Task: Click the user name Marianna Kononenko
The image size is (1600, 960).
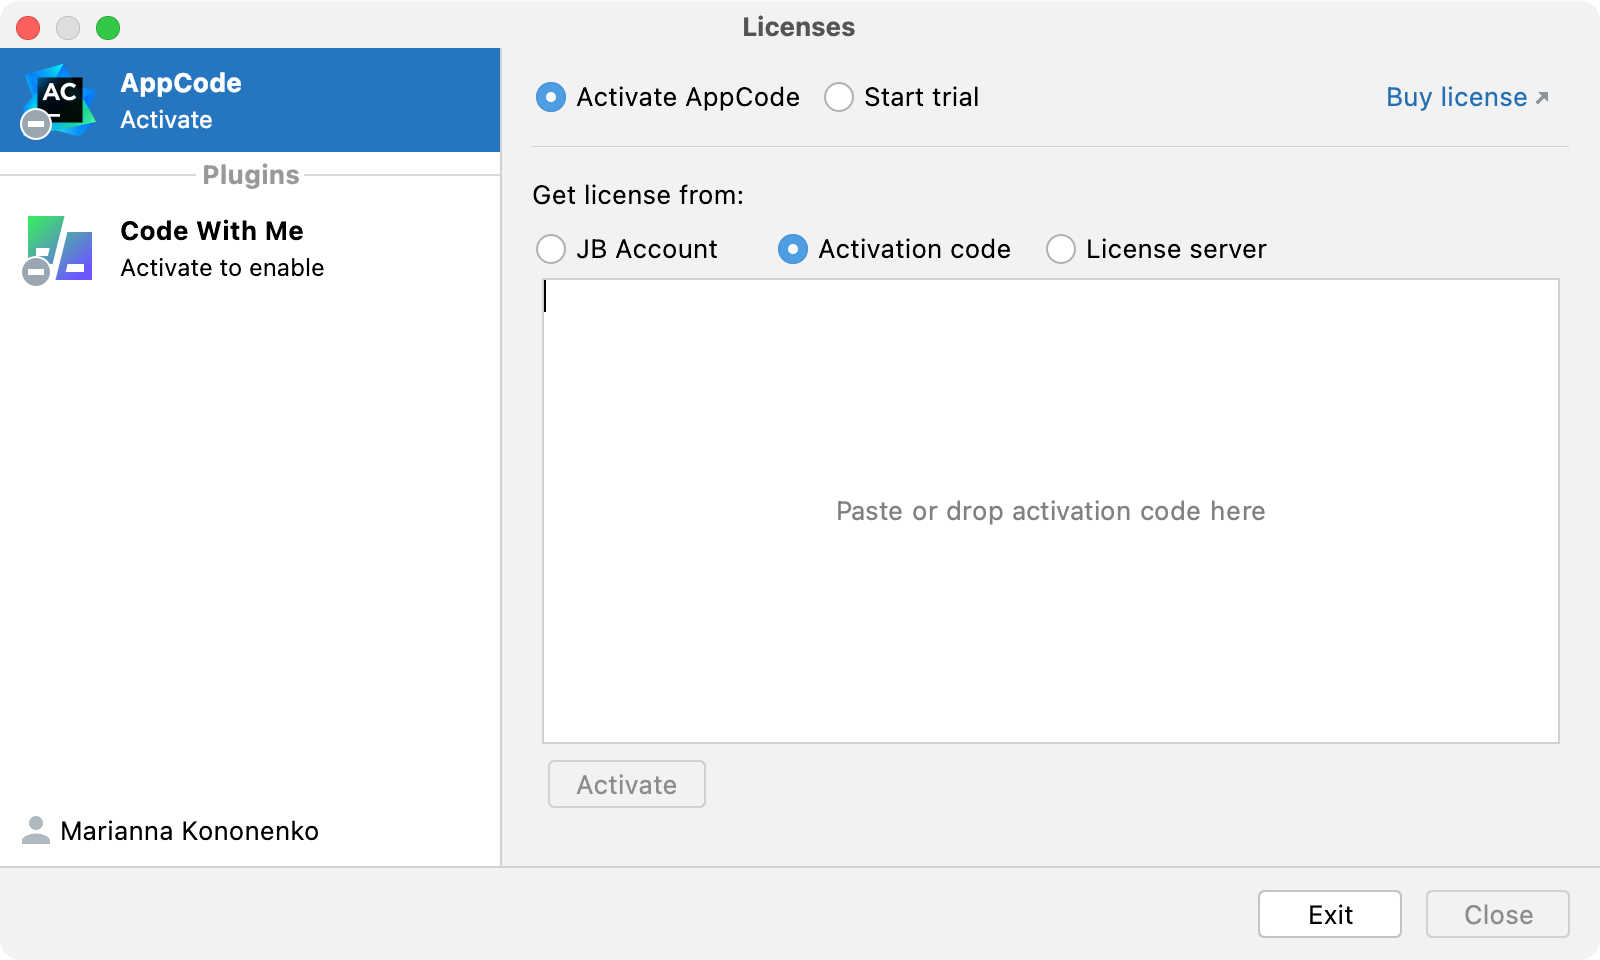Action: pos(189,831)
